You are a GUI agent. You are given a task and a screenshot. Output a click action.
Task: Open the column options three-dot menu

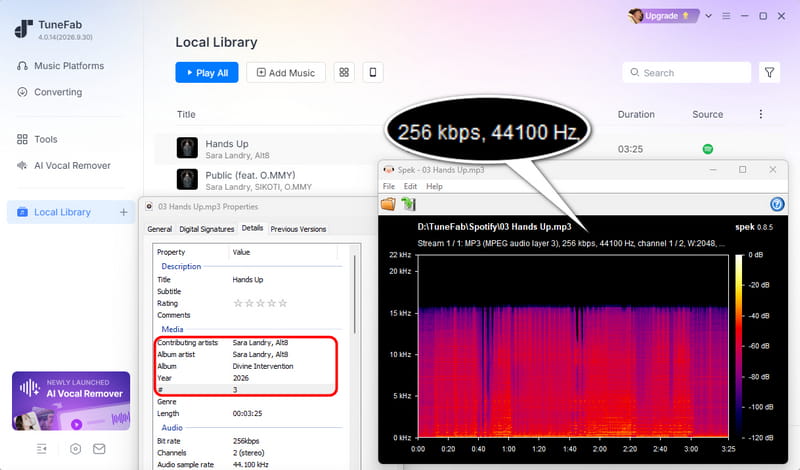[761, 114]
